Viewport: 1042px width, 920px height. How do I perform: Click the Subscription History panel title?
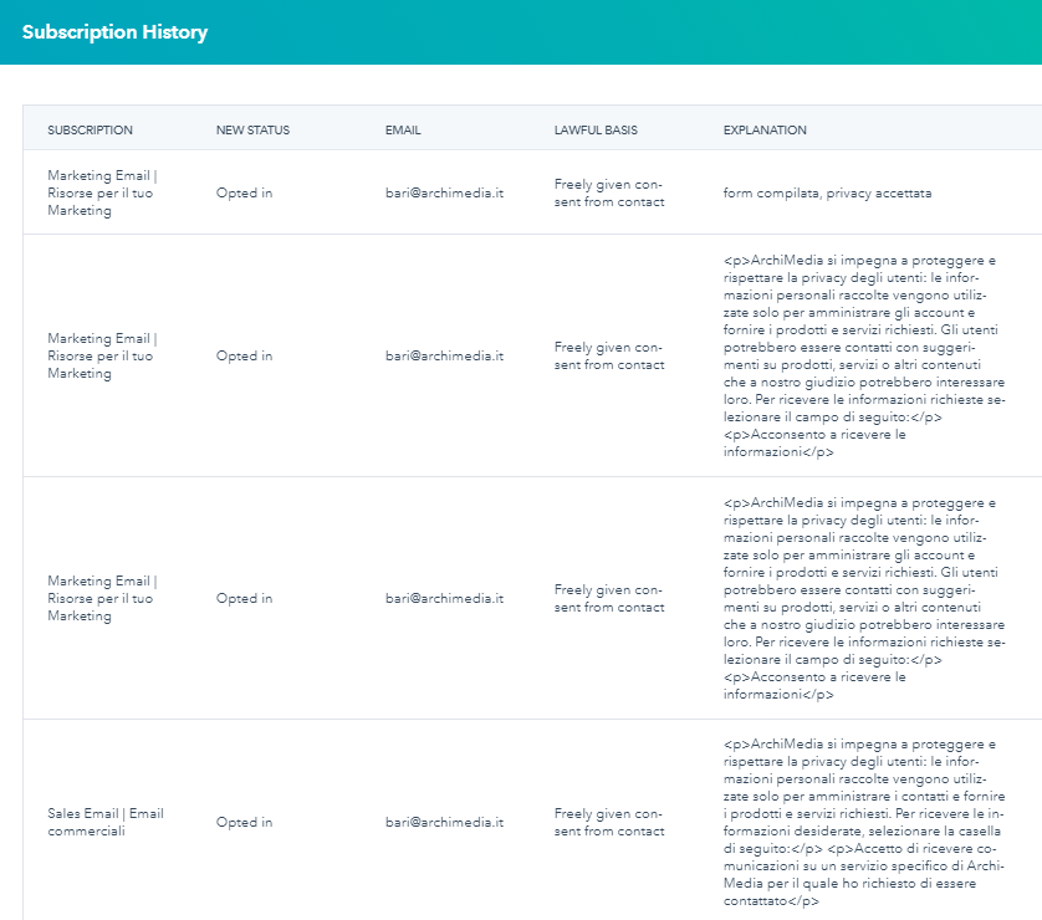point(115,32)
